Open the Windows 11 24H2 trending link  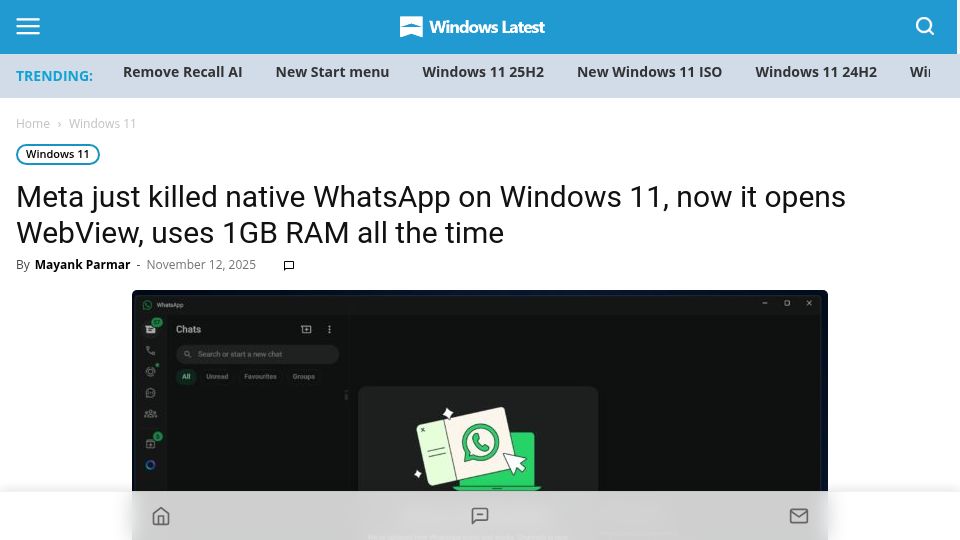pos(816,72)
